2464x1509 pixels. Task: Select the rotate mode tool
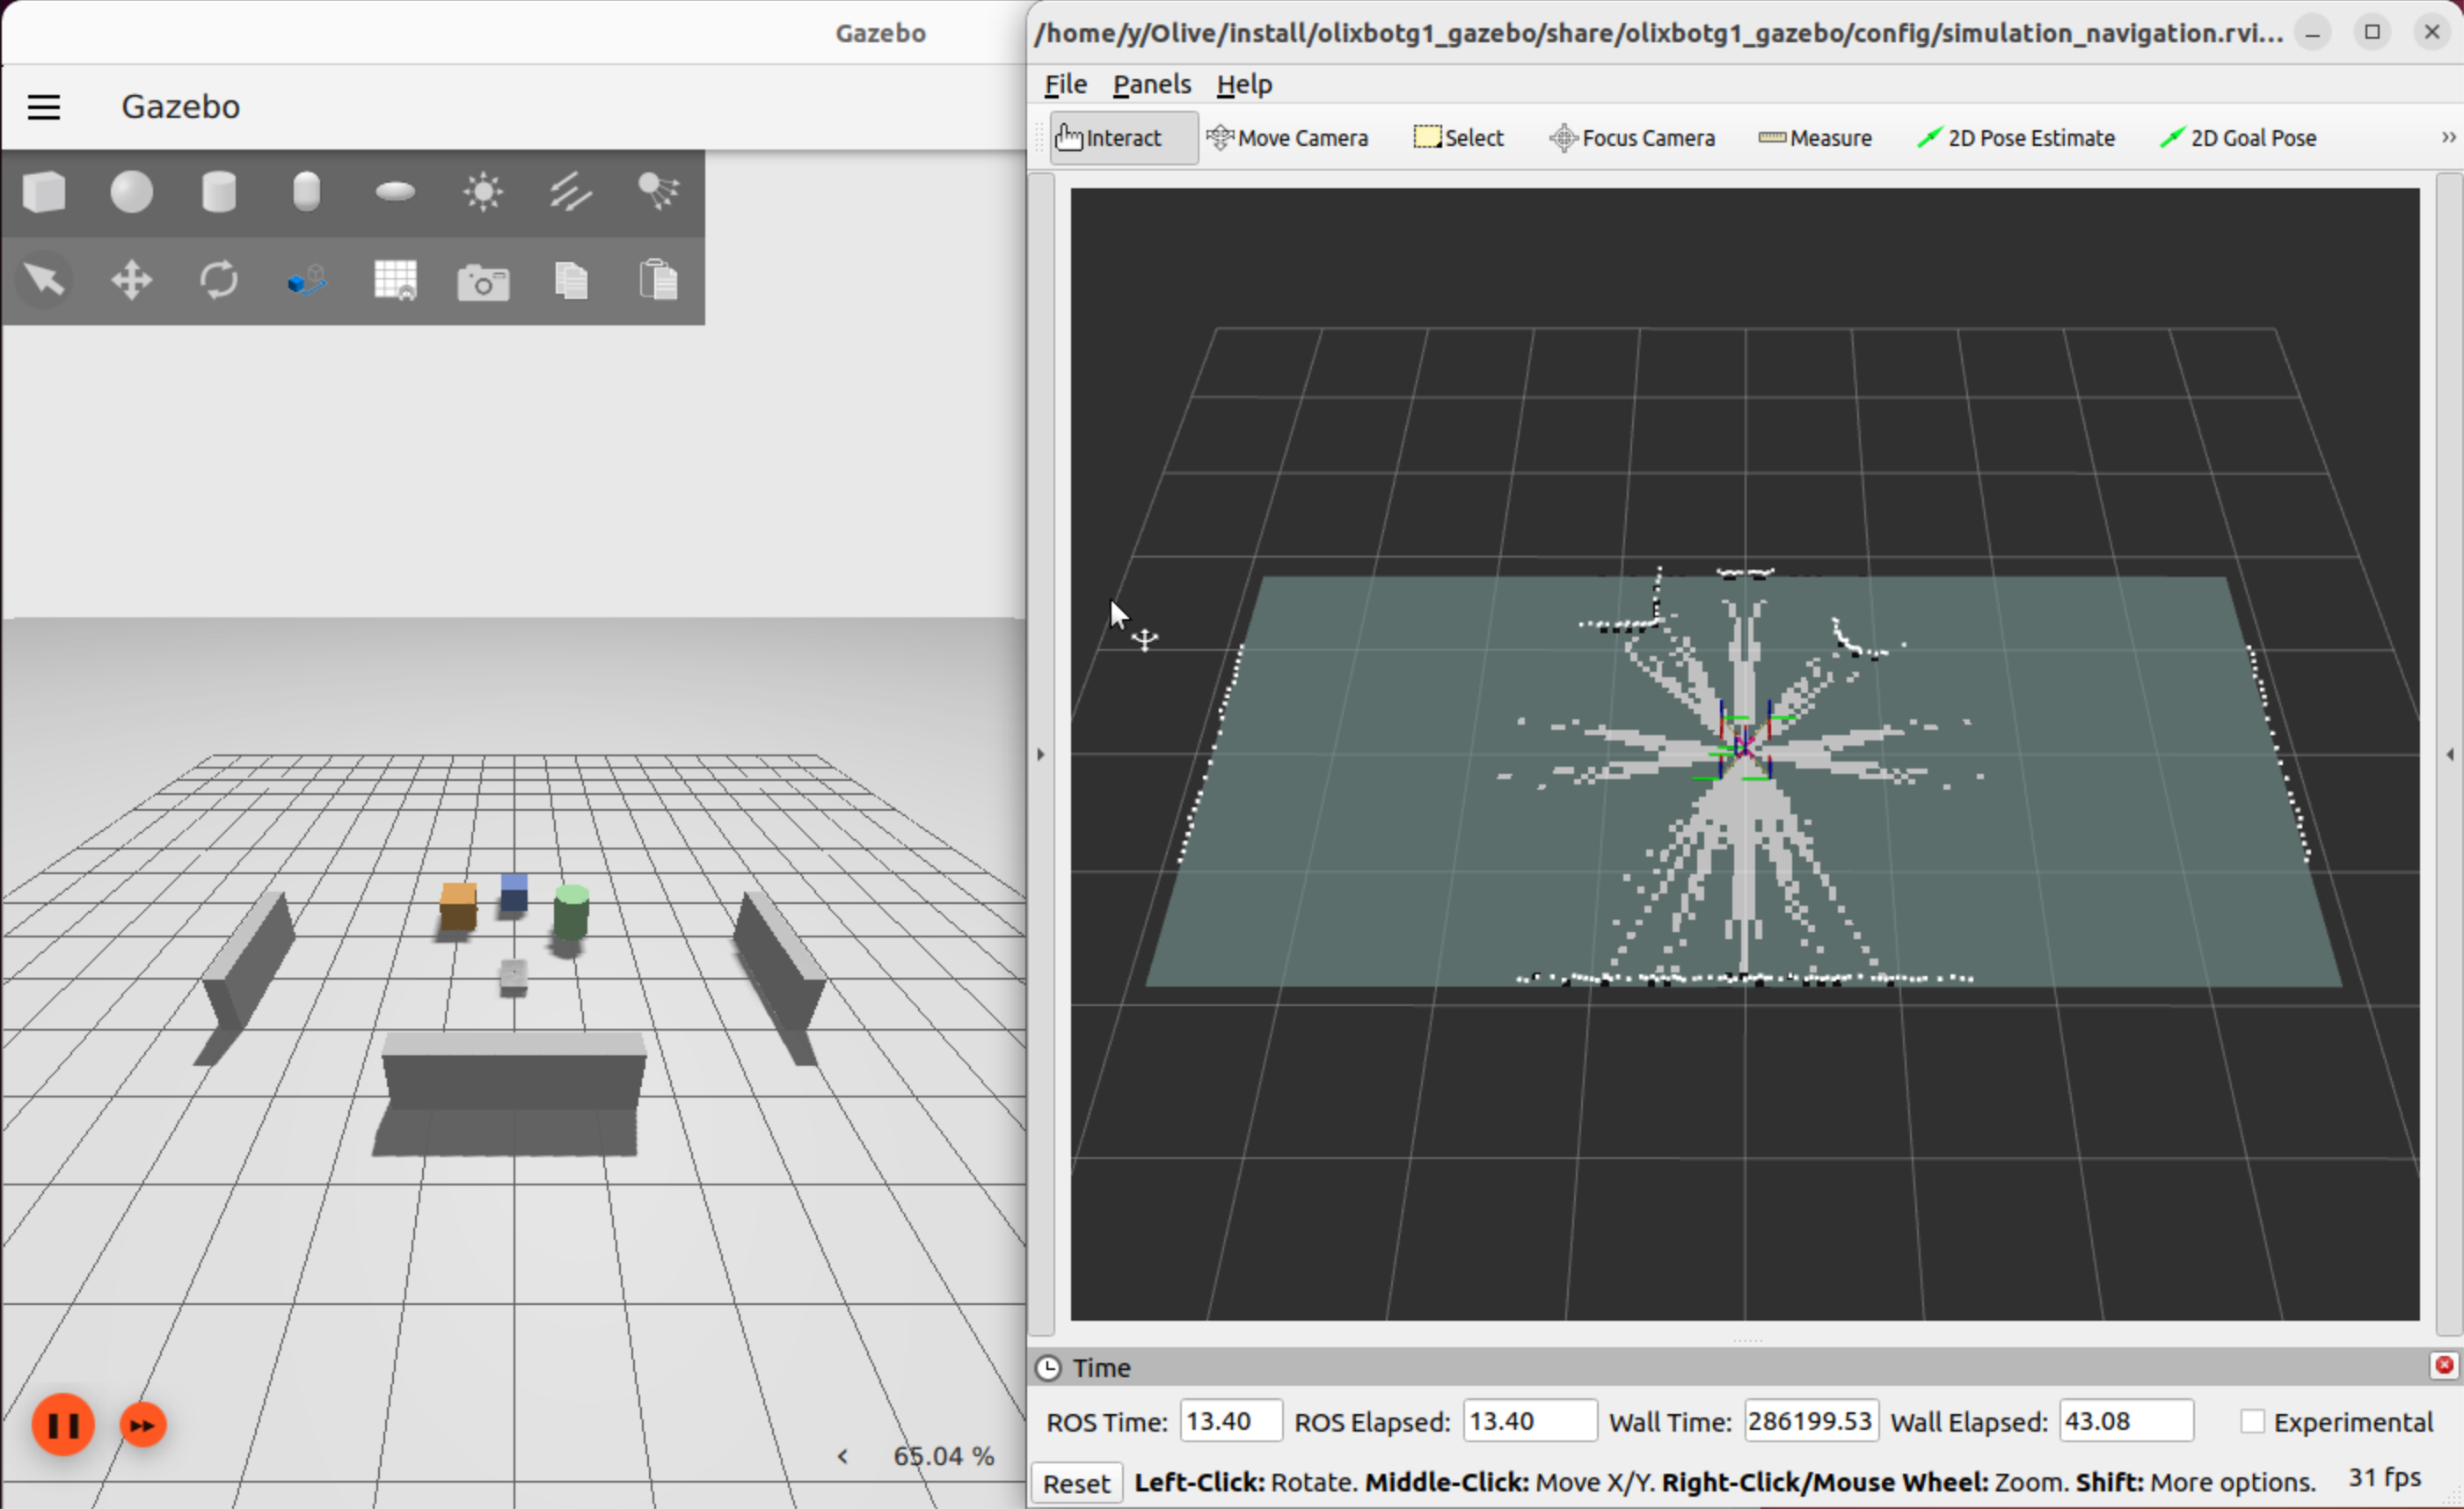(219, 280)
